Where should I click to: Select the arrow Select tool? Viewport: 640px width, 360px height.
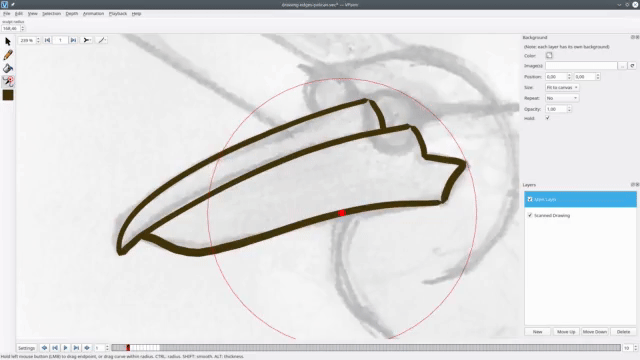[8, 41]
